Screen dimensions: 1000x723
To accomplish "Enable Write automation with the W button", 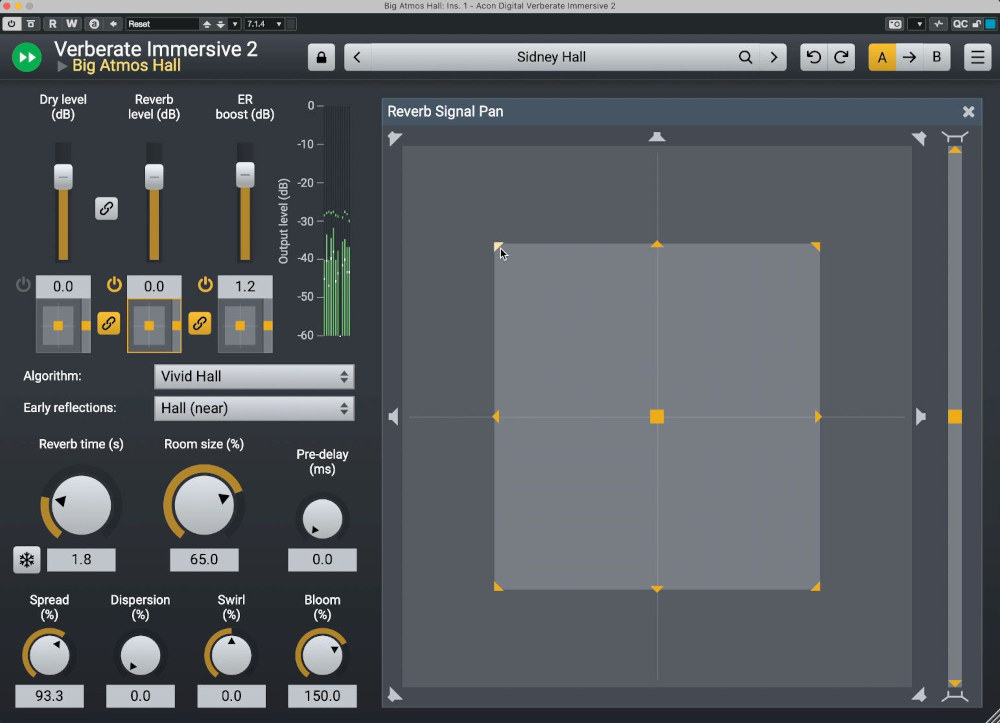I will point(71,22).
